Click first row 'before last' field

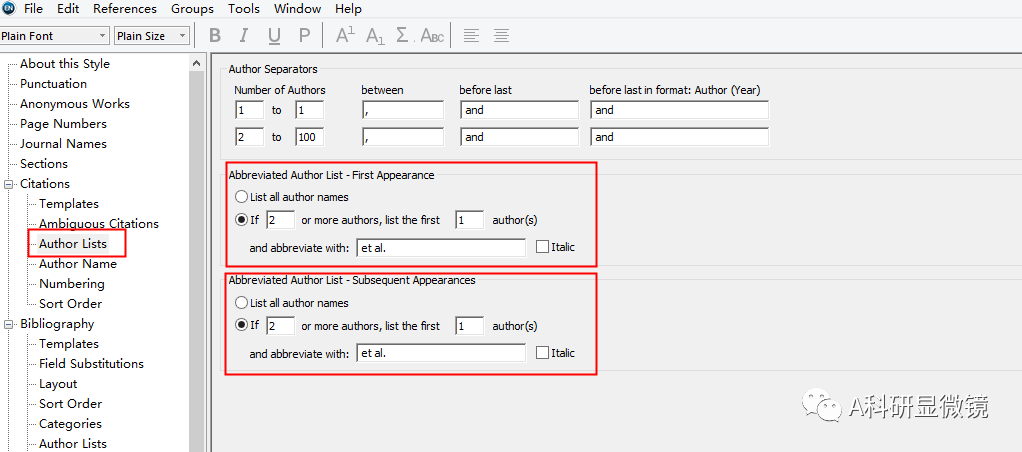click(519, 110)
